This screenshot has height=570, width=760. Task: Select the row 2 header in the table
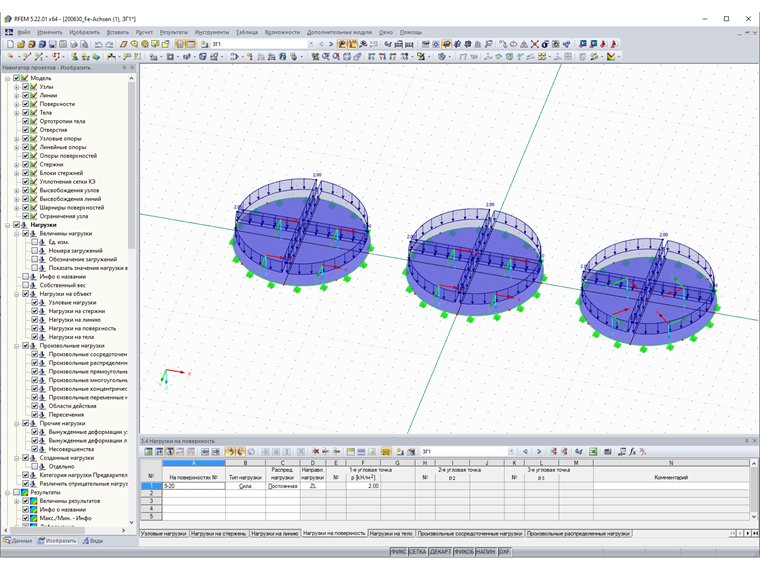click(x=151, y=493)
